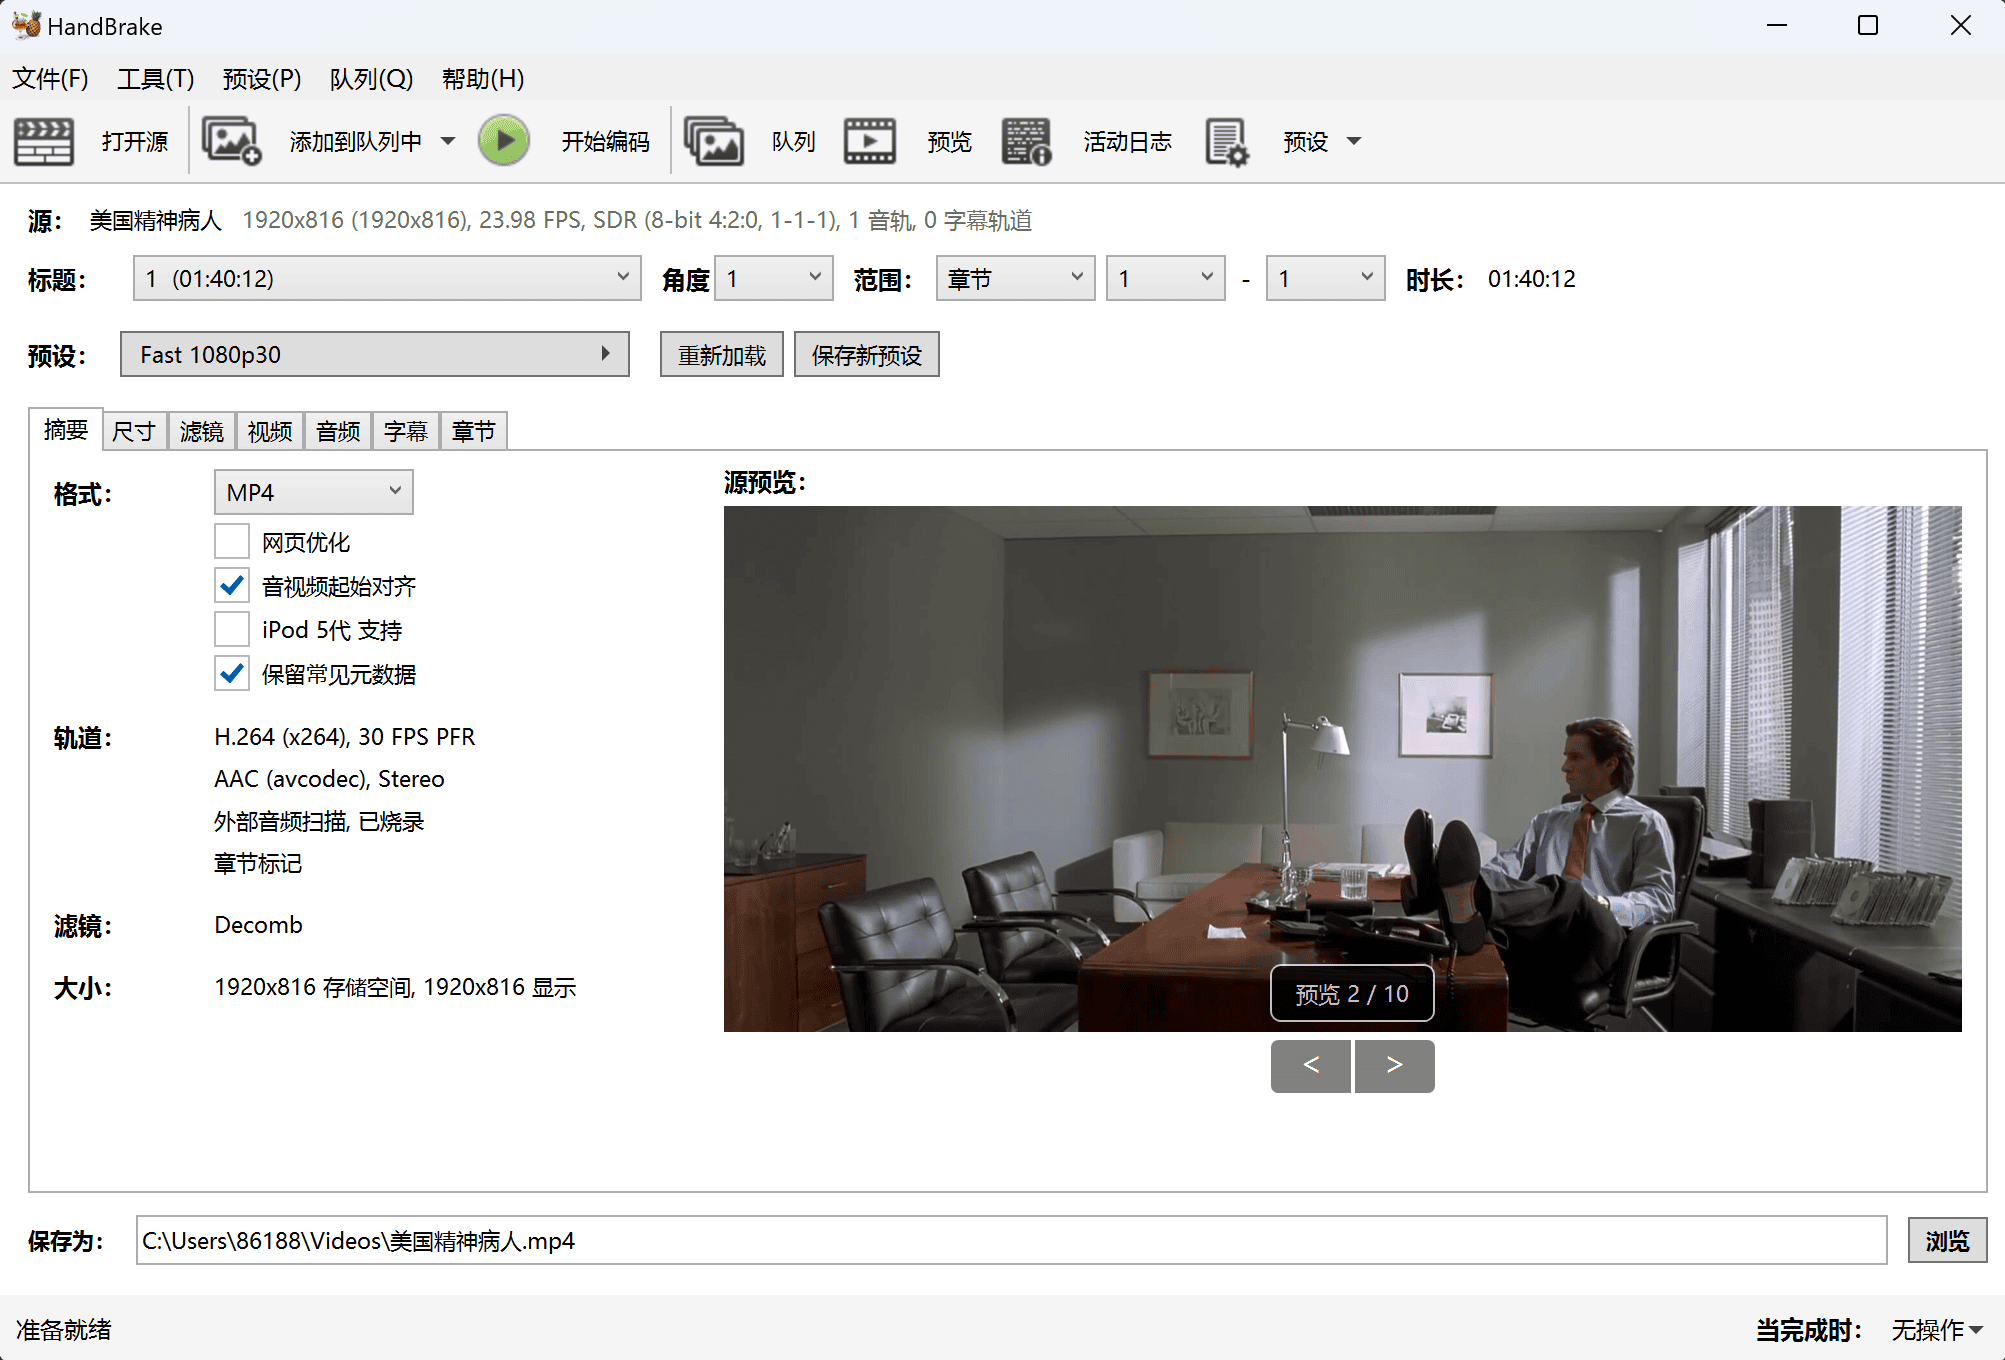Switch to the 音频 tab
This screenshot has width=2005, height=1360.
pos(338,432)
